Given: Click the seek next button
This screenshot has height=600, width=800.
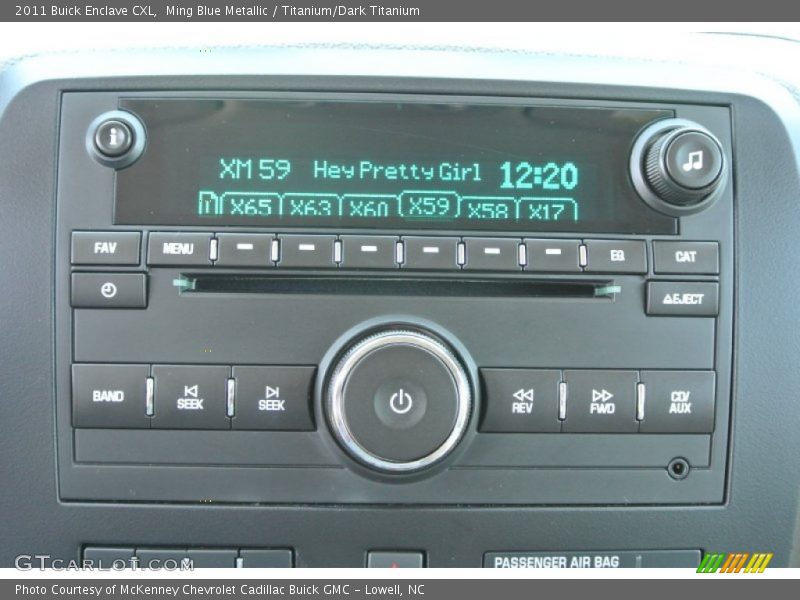Looking at the screenshot, I should (x=272, y=398).
